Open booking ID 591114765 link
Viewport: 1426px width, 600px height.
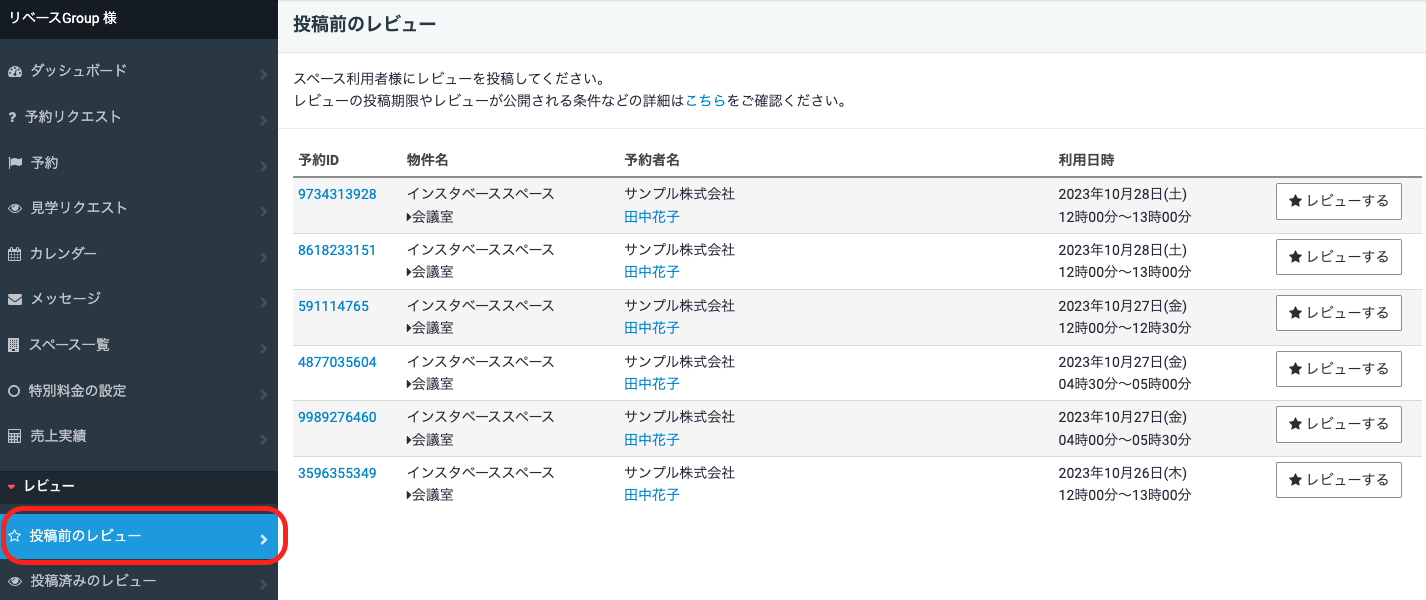pyautogui.click(x=333, y=306)
